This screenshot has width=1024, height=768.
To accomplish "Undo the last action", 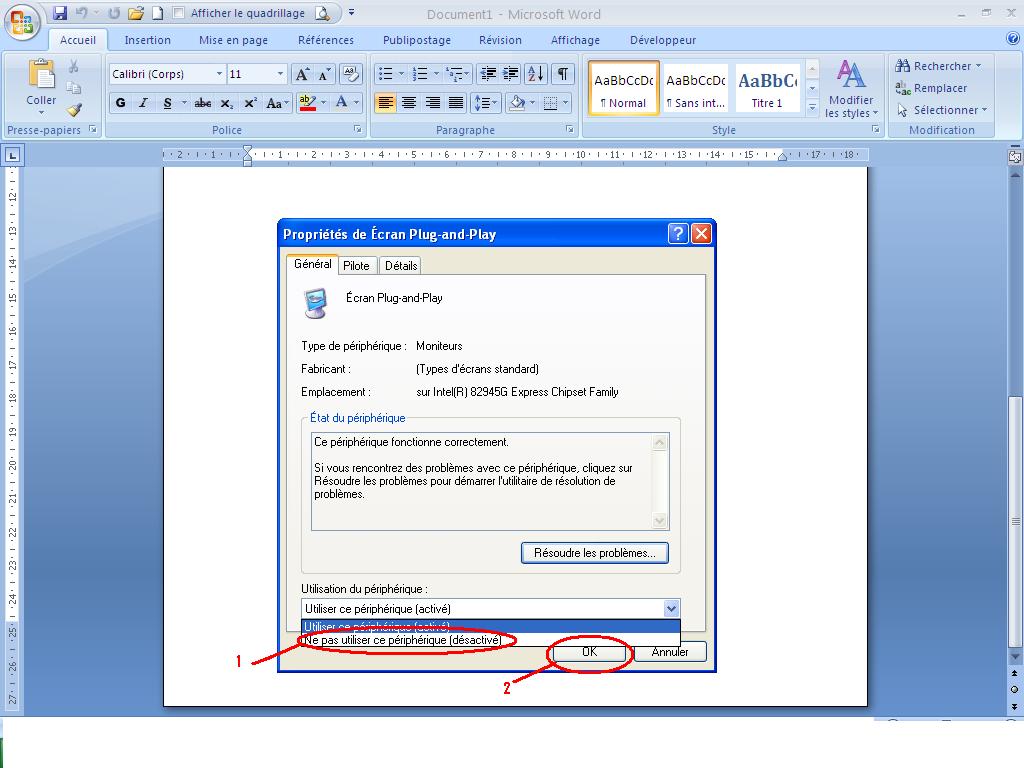I will (x=82, y=13).
